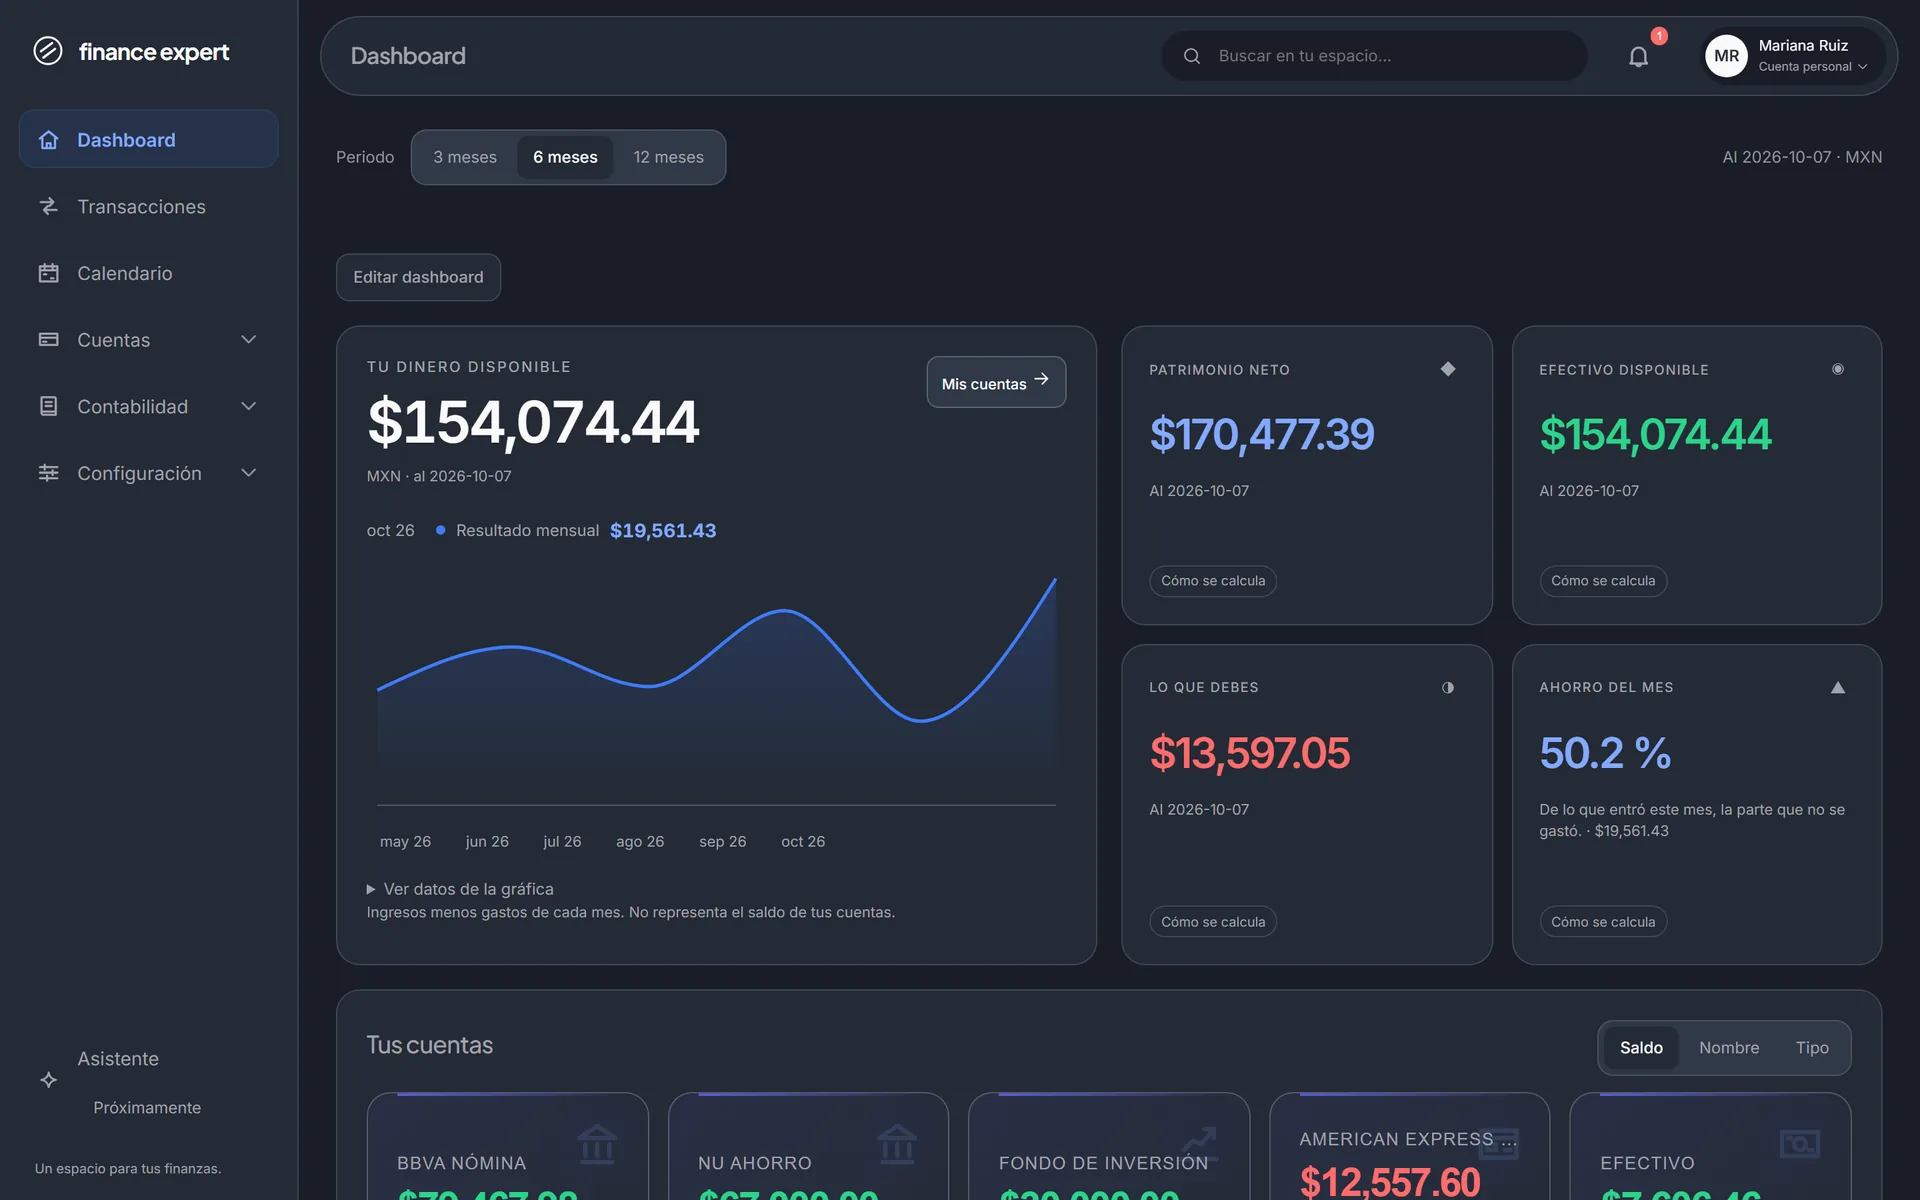The image size is (1920, 1200).
Task: Sort accounts by Saldo
Action: [x=1641, y=1048]
